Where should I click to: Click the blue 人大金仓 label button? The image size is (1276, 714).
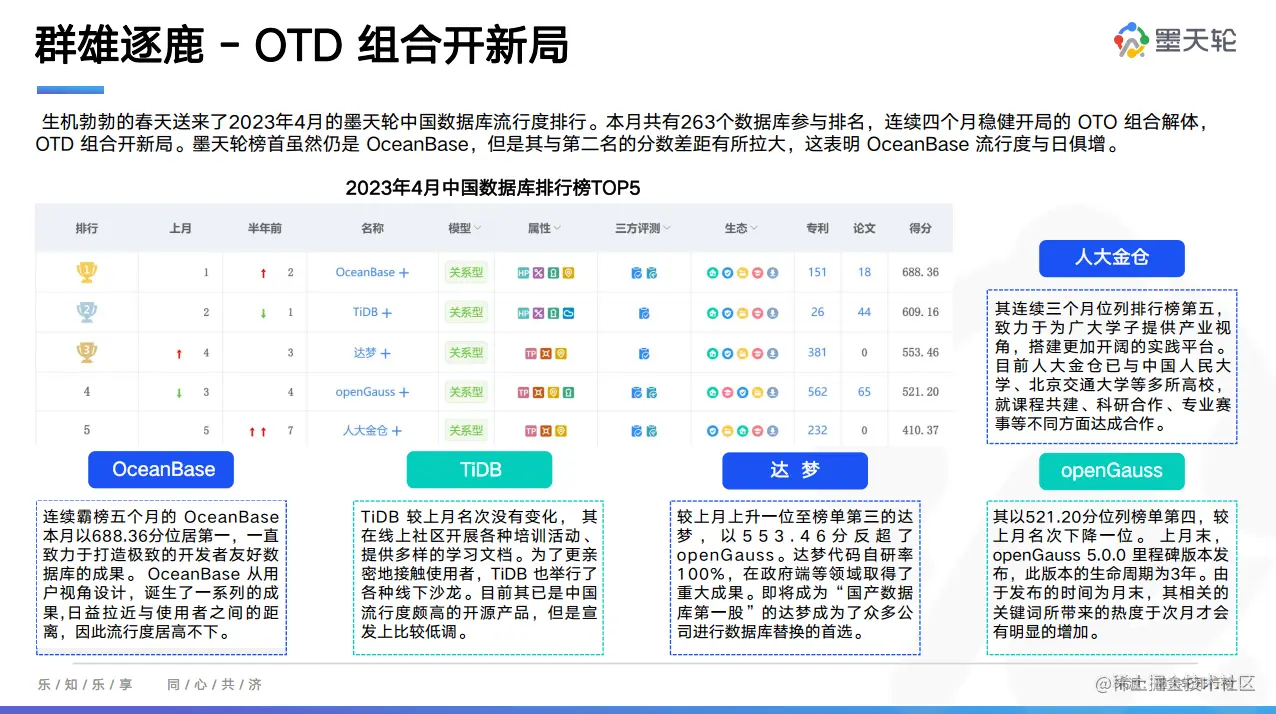pos(1111,258)
